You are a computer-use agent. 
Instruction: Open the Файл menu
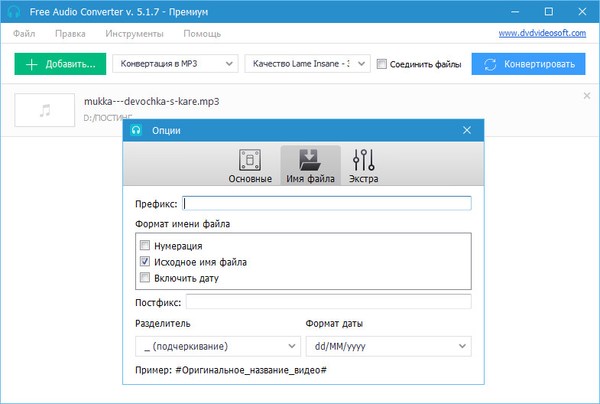click(x=24, y=34)
